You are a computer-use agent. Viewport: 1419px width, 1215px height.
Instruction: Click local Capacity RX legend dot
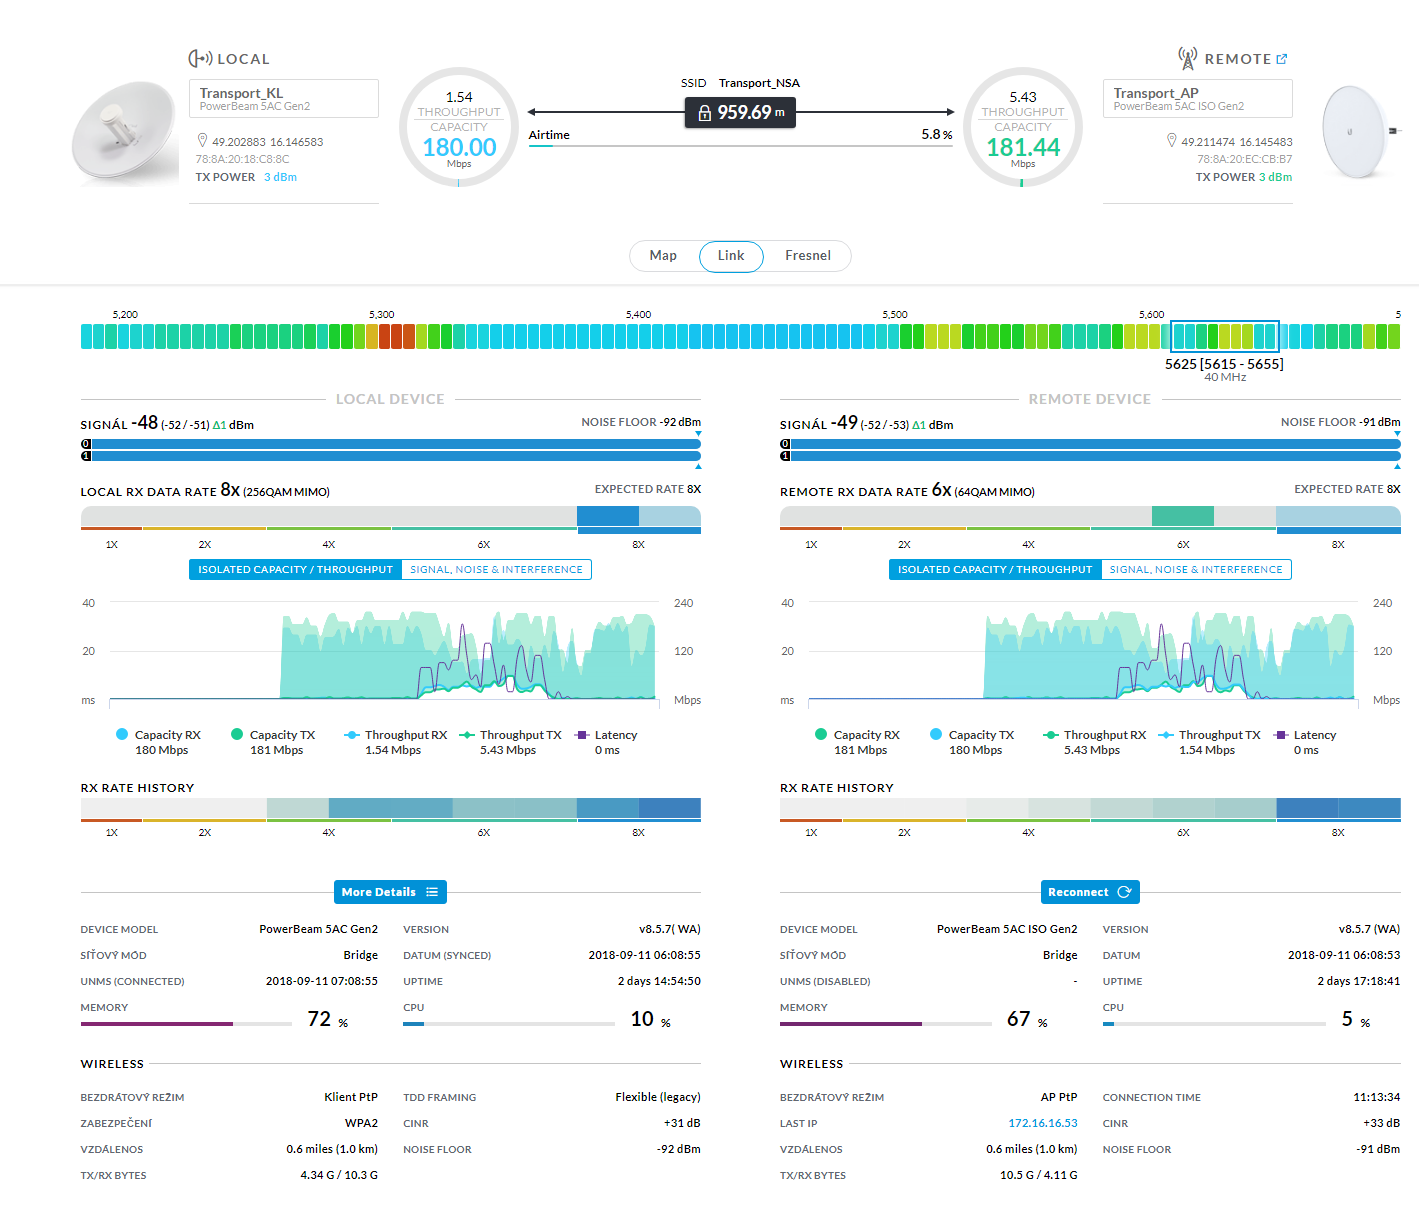tap(122, 734)
